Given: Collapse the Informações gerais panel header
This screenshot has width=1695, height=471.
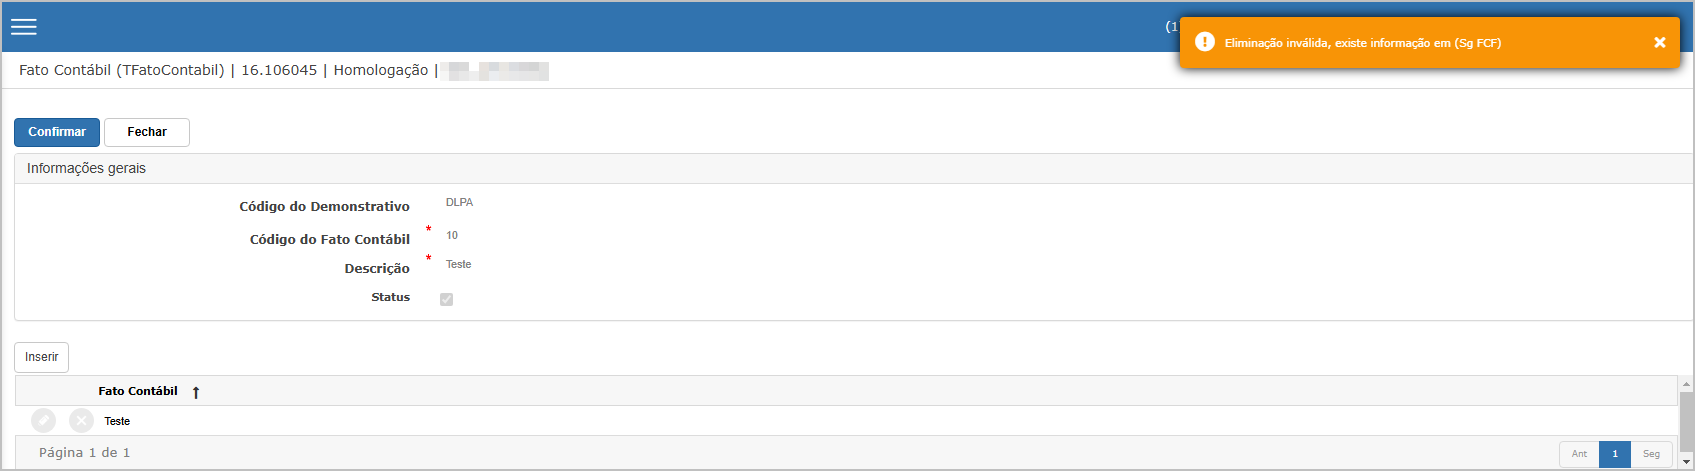Looking at the screenshot, I should click(853, 168).
